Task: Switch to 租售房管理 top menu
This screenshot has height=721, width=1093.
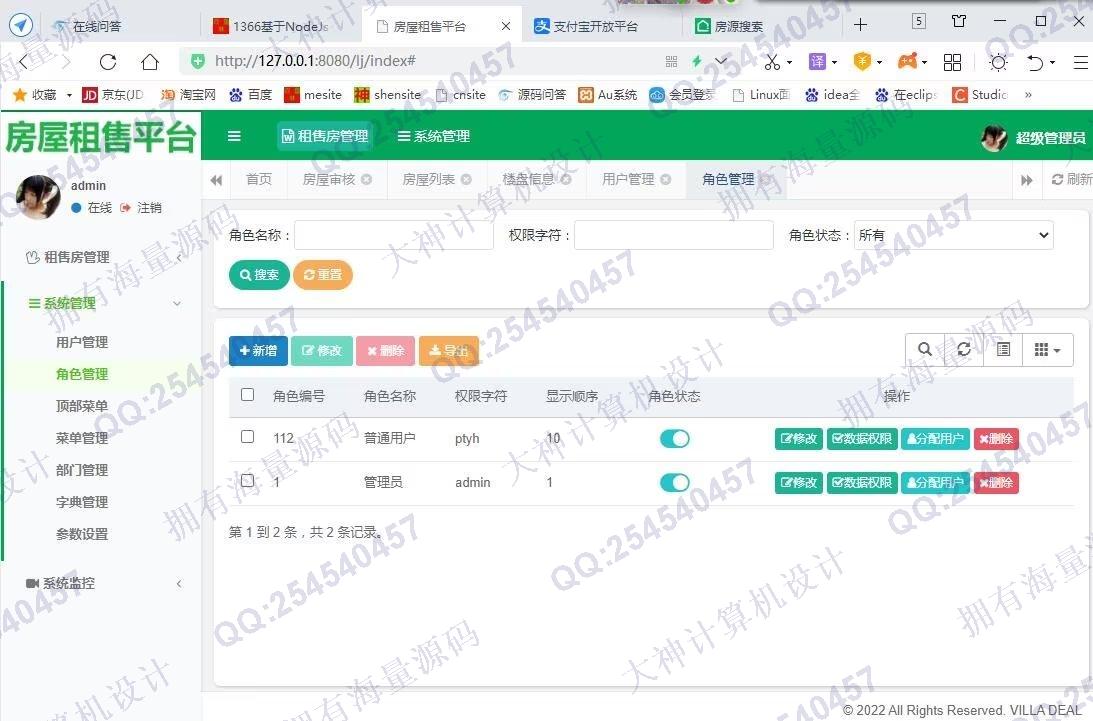Action: (325, 136)
